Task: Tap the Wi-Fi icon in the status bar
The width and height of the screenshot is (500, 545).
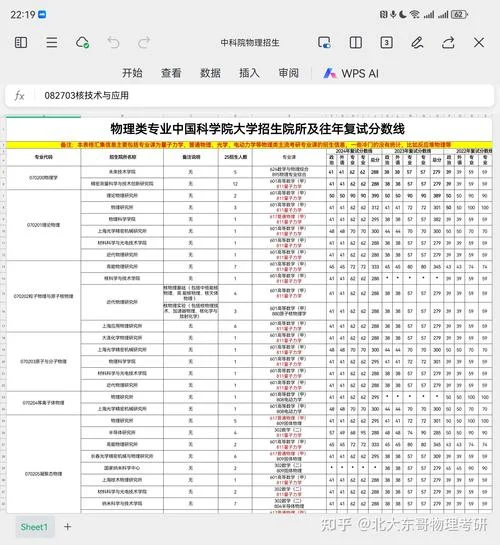Action: click(x=414, y=15)
